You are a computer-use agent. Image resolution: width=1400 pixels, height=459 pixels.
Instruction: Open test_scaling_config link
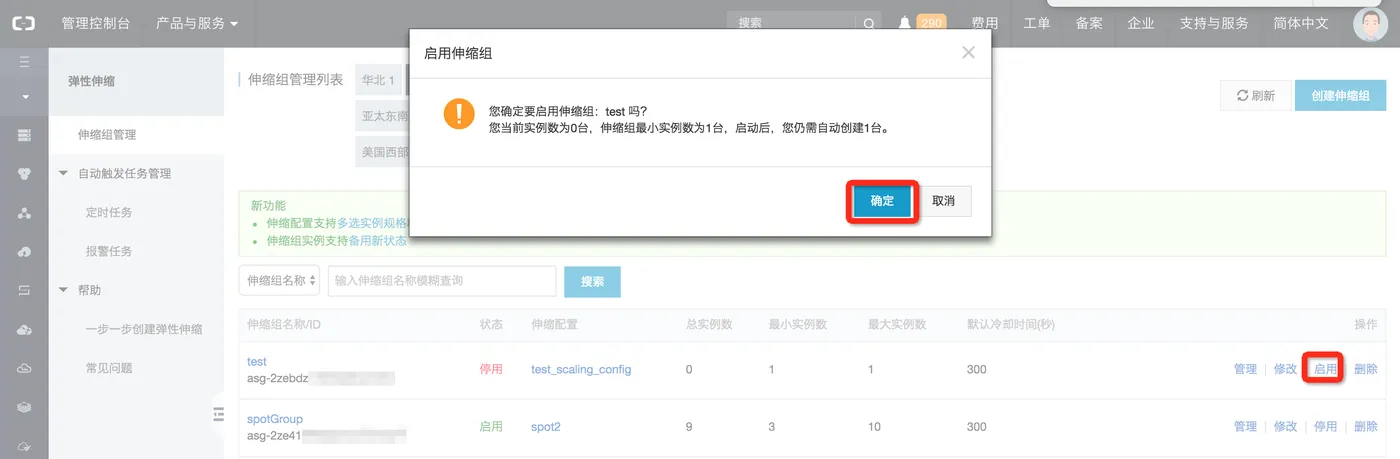(581, 369)
